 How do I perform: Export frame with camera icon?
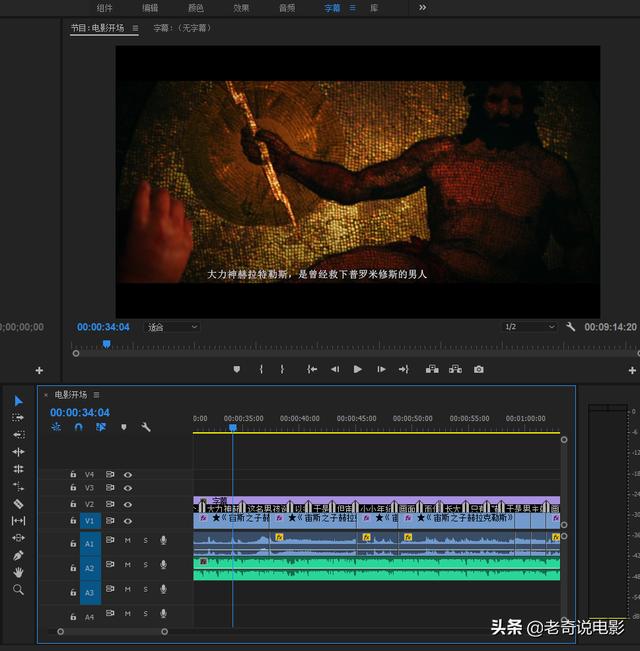pos(479,369)
